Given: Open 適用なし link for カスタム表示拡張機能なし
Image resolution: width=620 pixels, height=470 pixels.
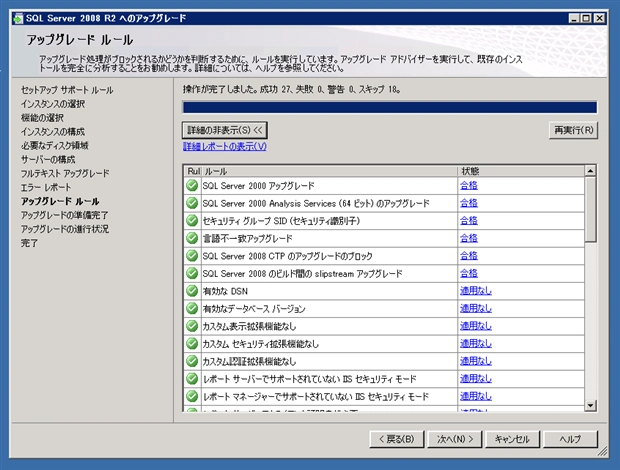Looking at the screenshot, I should [476, 326].
